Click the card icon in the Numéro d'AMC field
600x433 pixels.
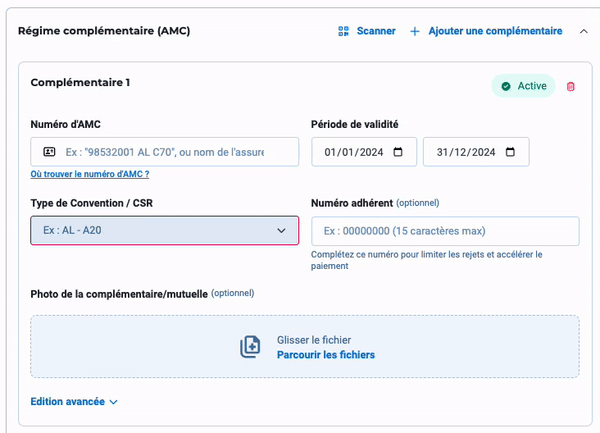48,152
